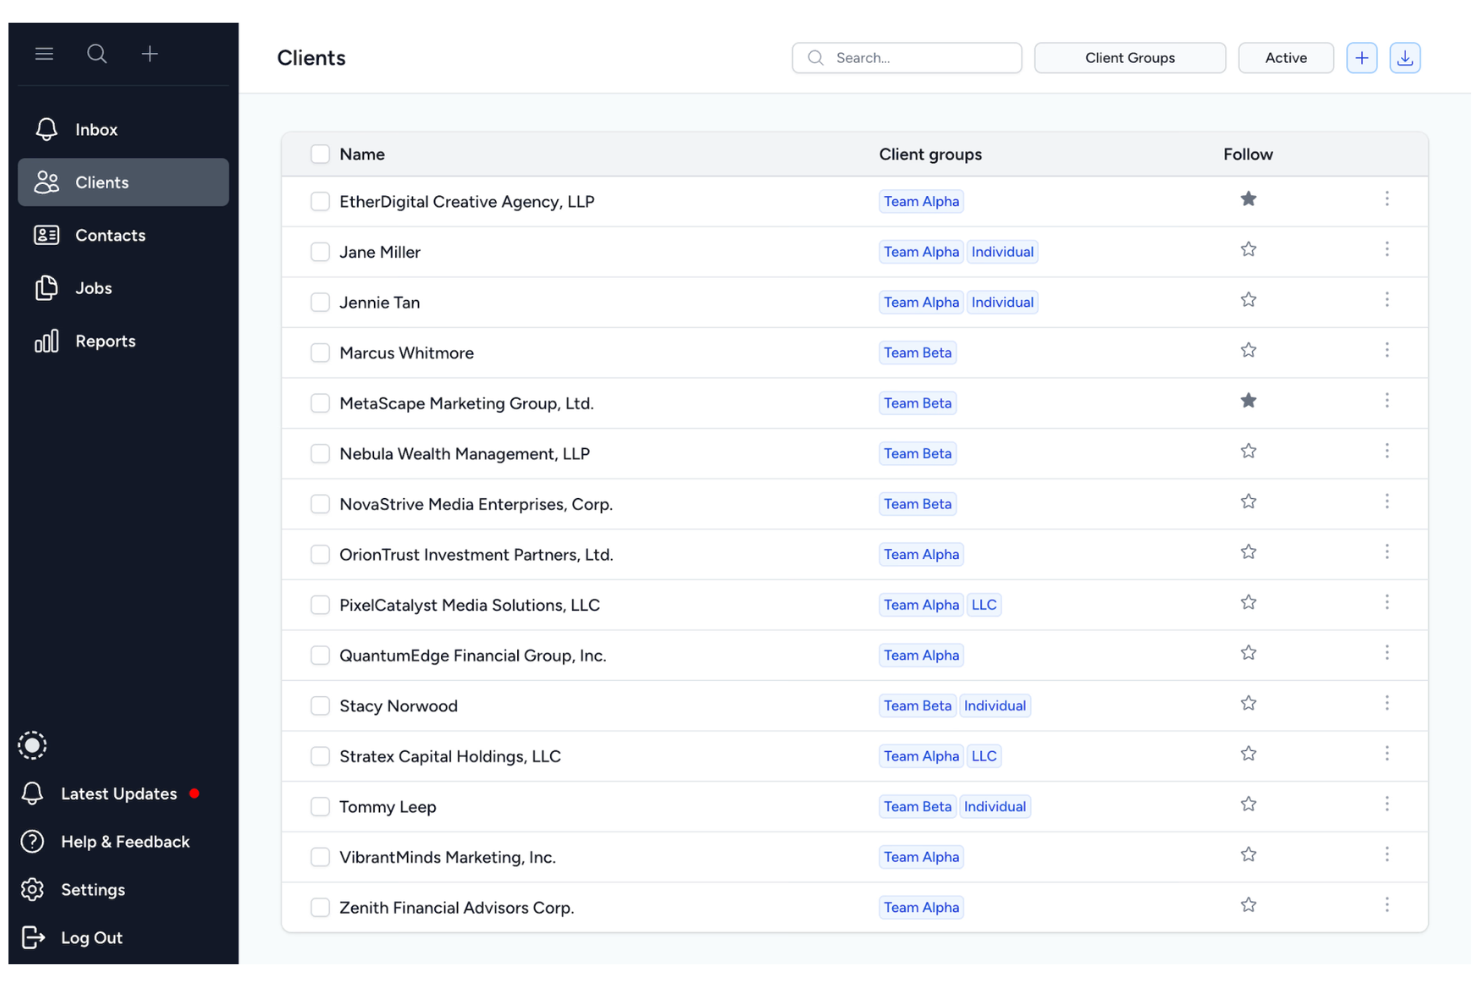Image resolution: width=1480 pixels, height=987 pixels.
Task: View the Reports section
Action: [106, 341]
